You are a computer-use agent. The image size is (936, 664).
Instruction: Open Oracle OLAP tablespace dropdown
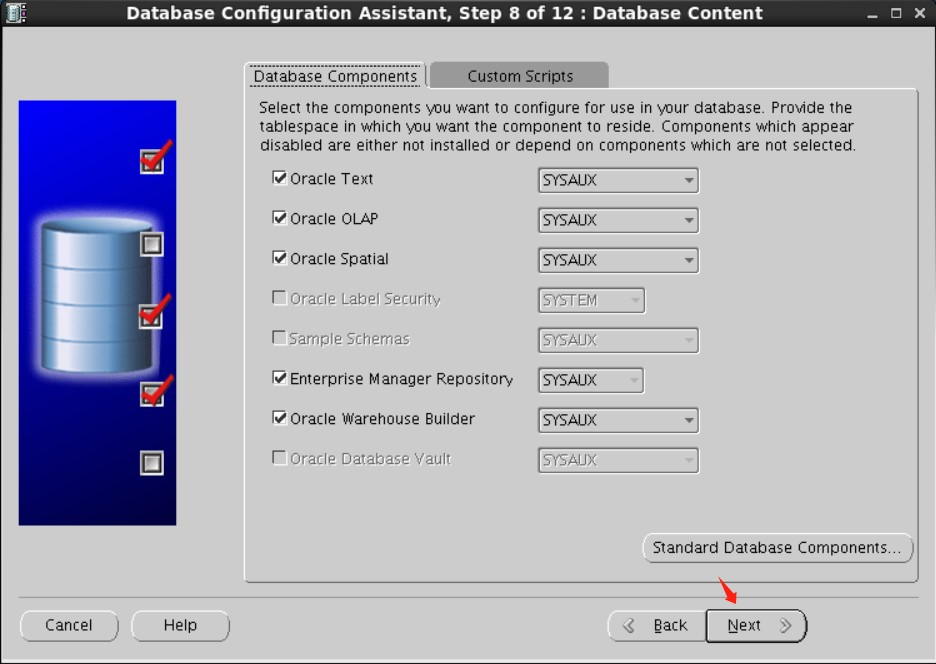pos(618,220)
